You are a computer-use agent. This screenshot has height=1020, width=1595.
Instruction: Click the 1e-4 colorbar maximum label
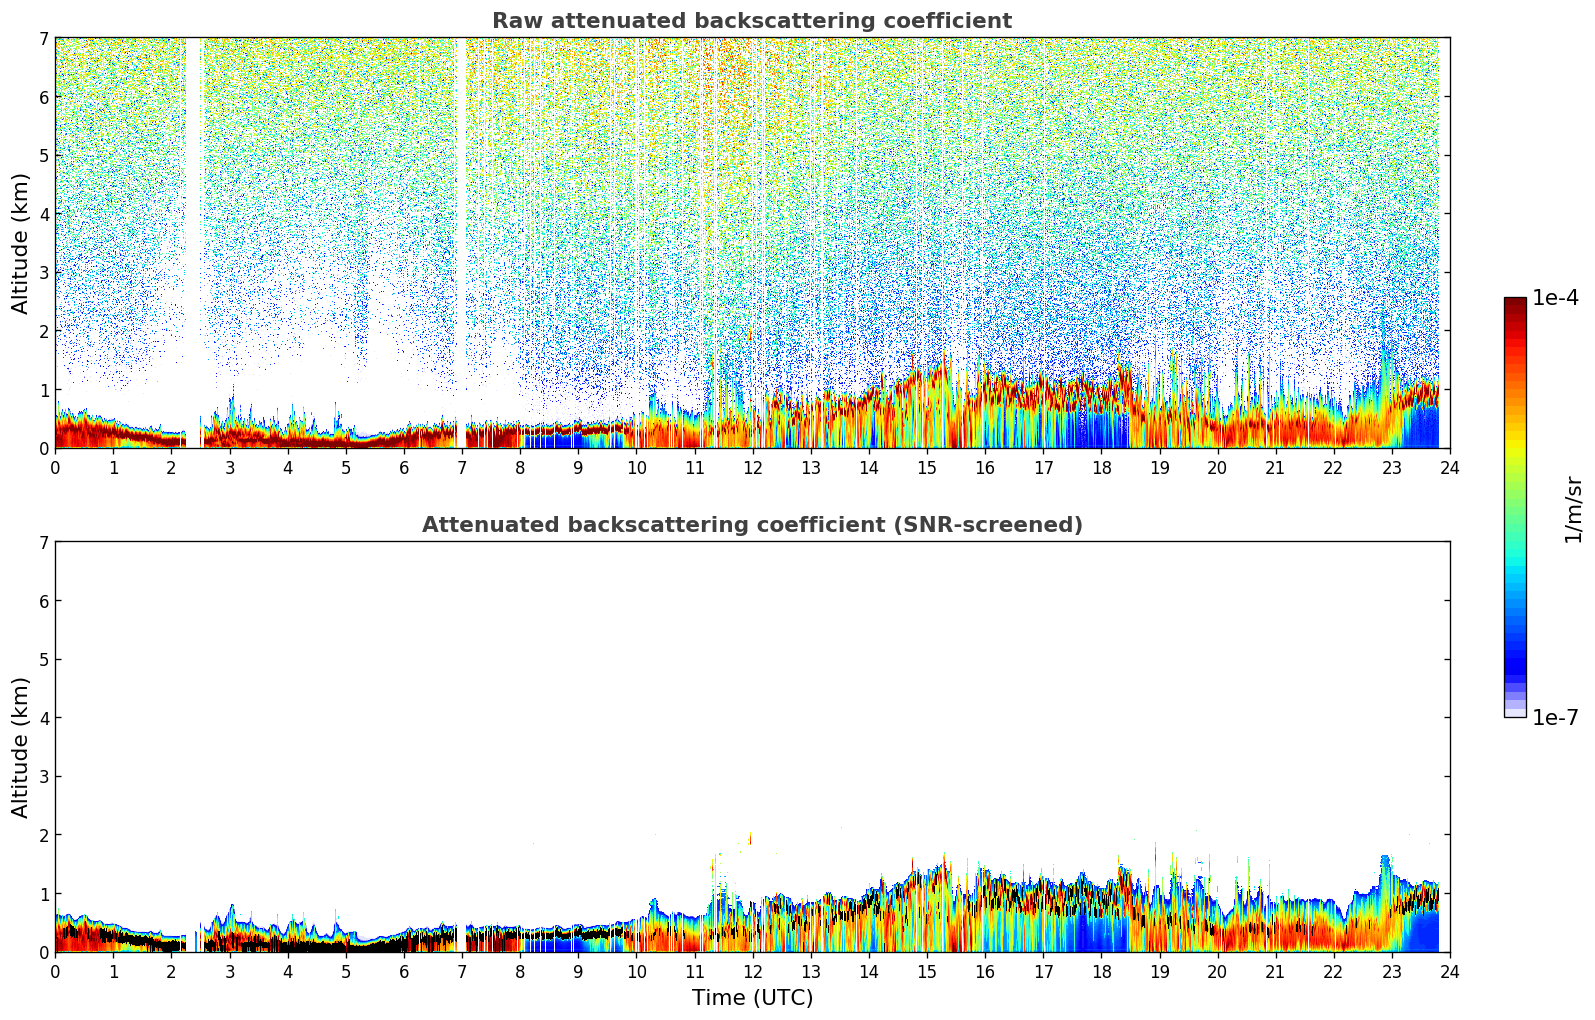coord(1555,298)
